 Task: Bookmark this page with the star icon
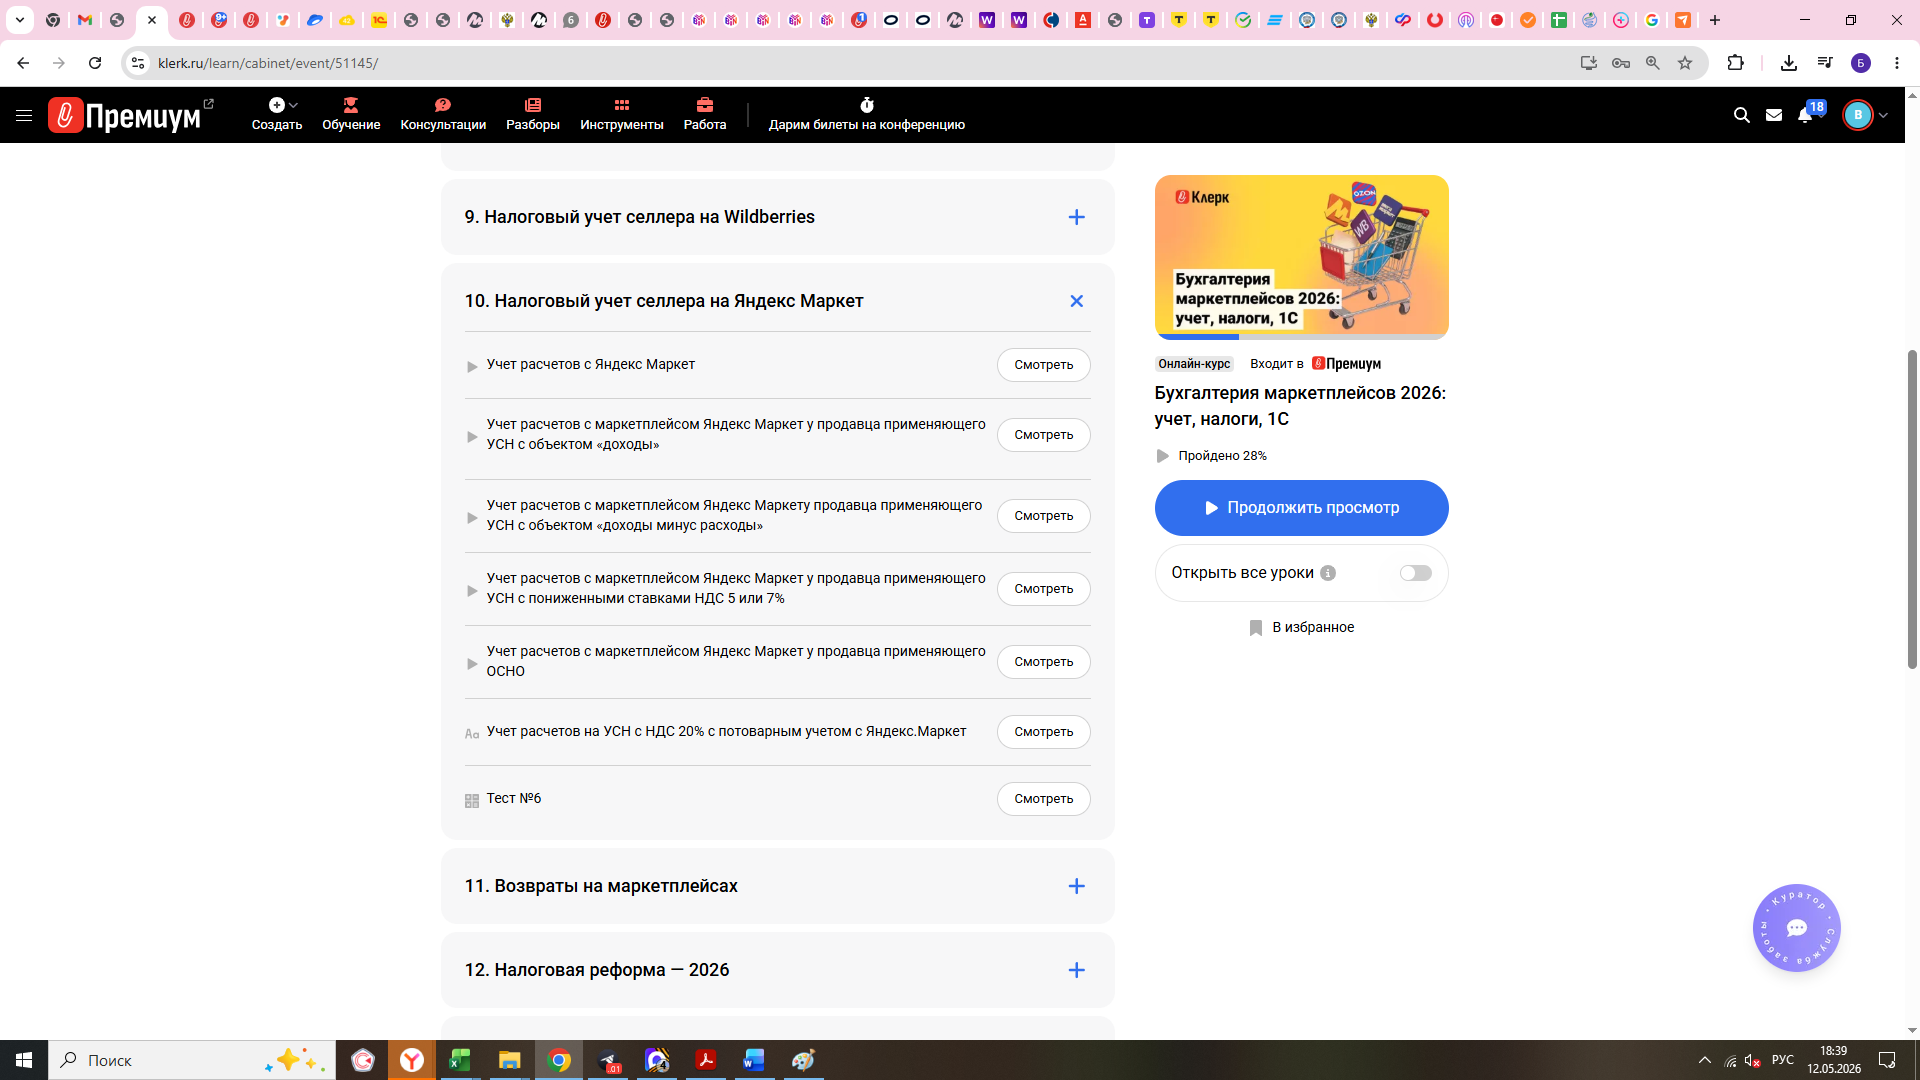(1685, 63)
